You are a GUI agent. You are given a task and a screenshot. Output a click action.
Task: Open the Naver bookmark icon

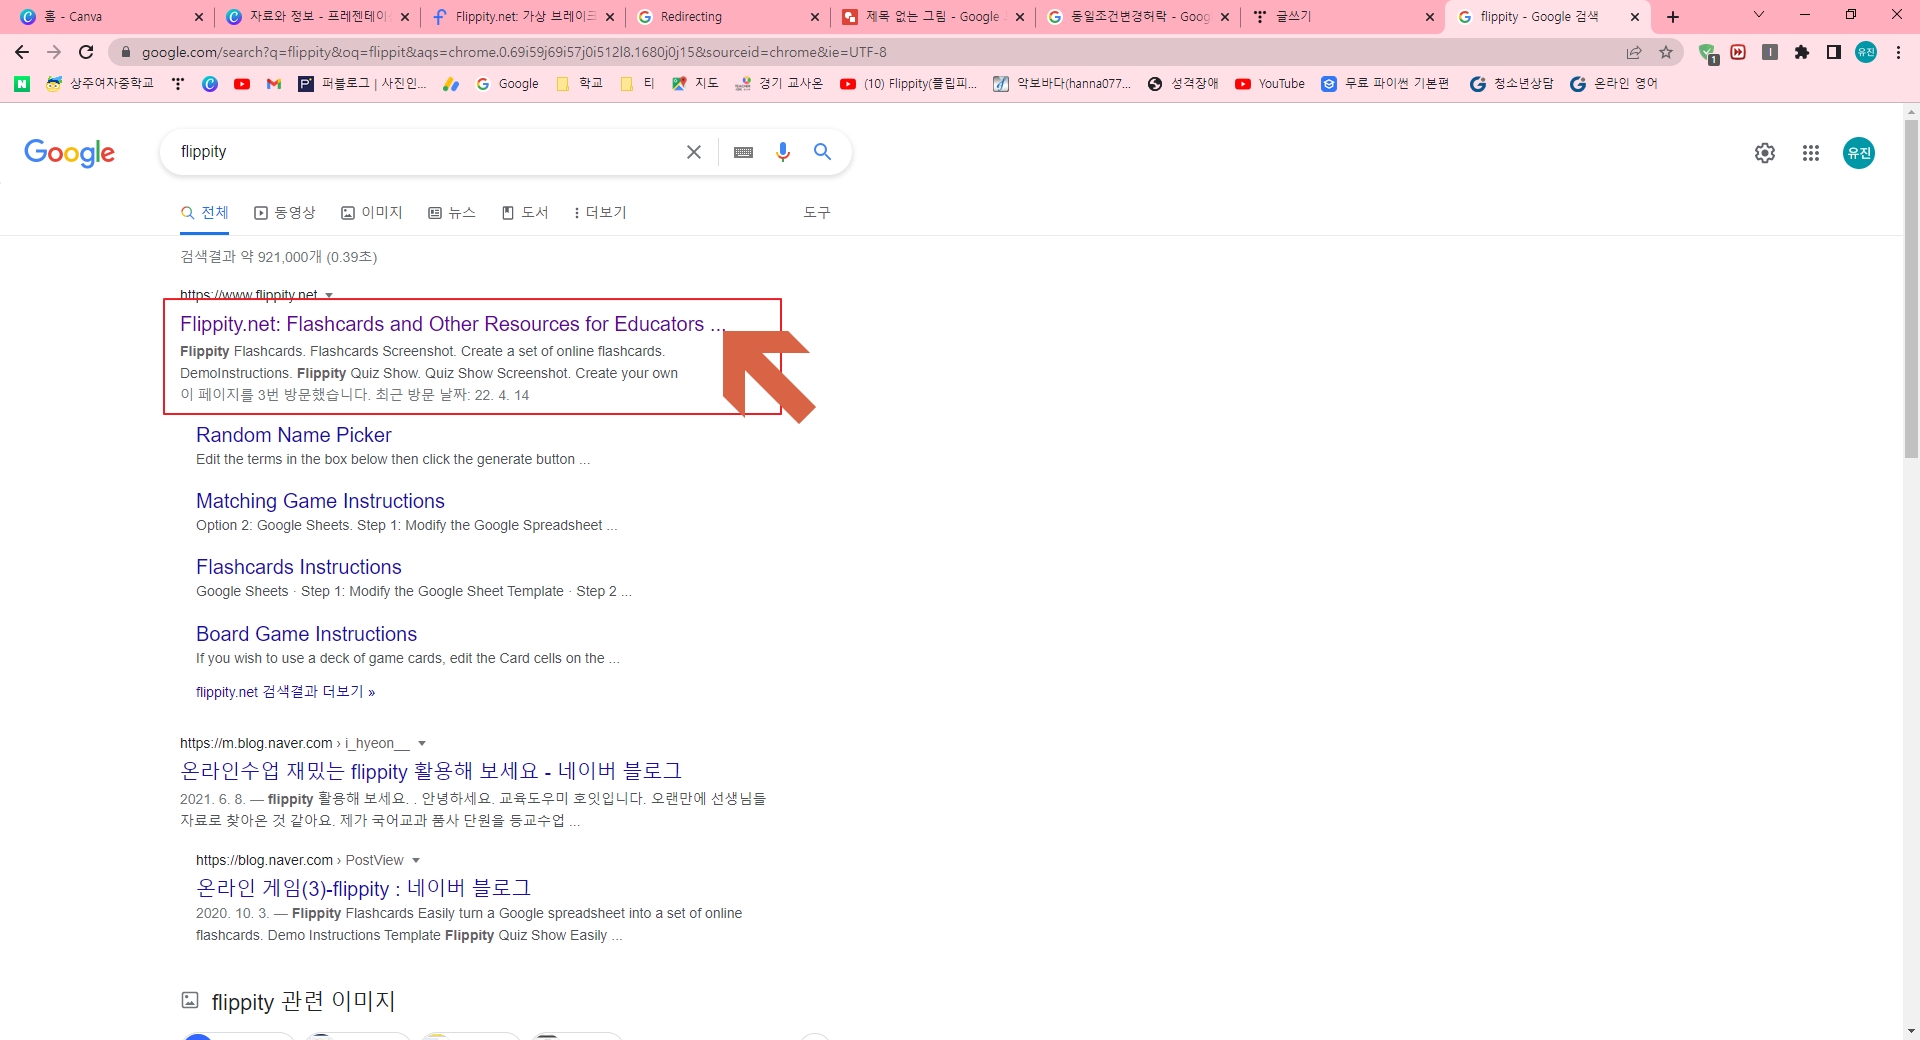coord(22,84)
